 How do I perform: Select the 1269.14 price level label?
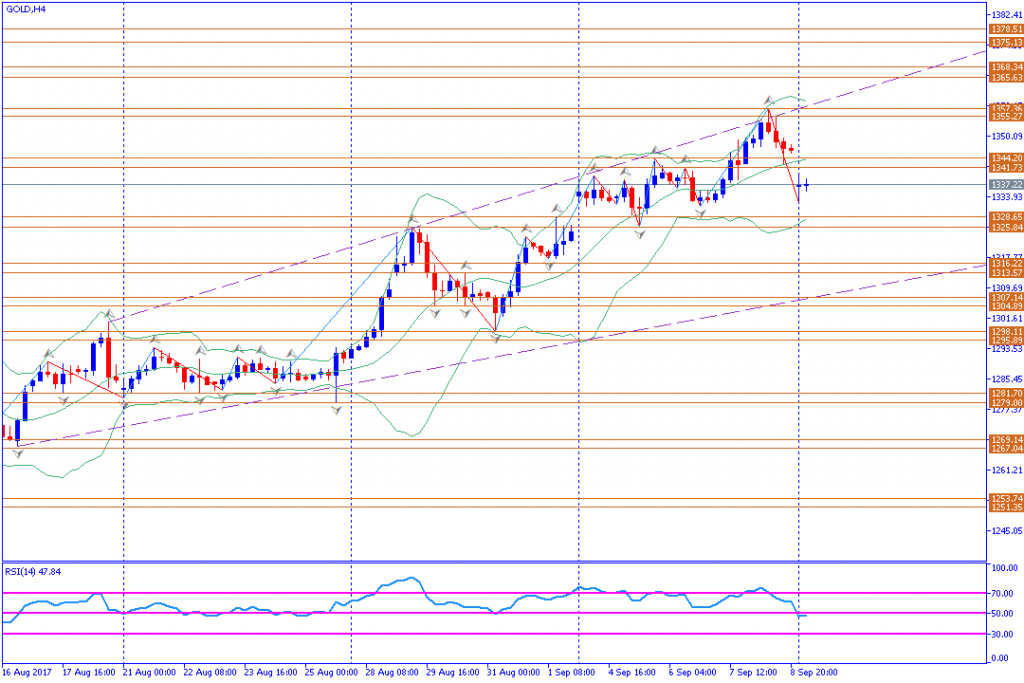tap(1006, 440)
